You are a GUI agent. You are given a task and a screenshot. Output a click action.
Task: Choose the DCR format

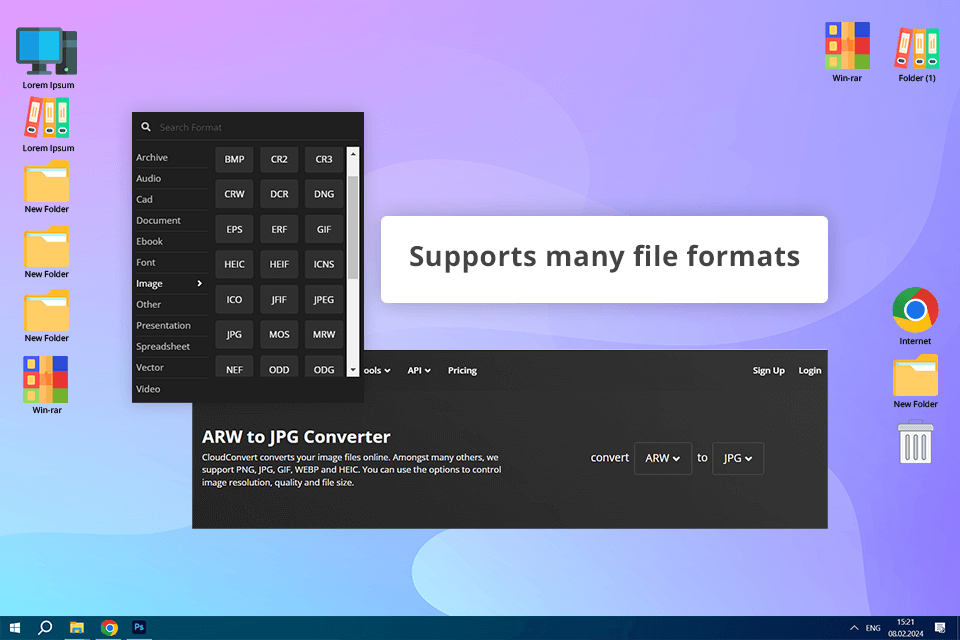[x=279, y=194]
